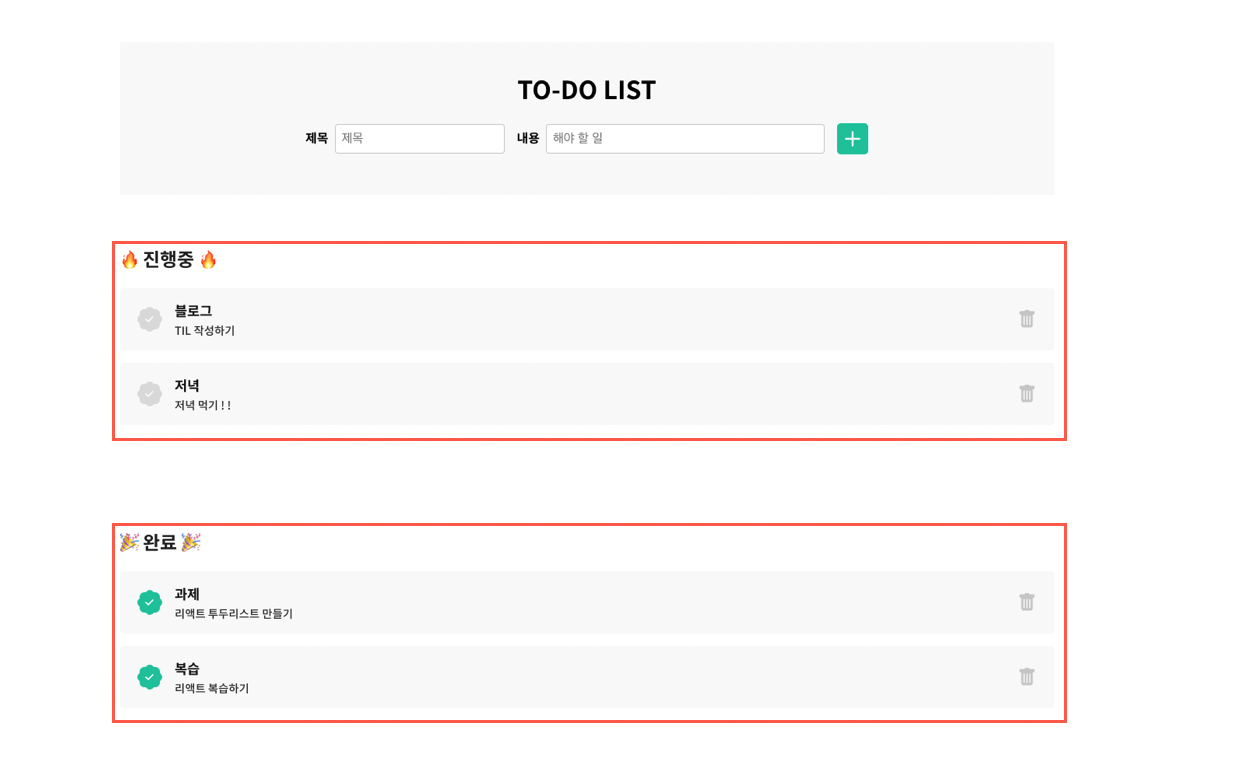This screenshot has height=768, width=1244.
Task: Toggle completion on the 저녁 task
Action: (151, 394)
